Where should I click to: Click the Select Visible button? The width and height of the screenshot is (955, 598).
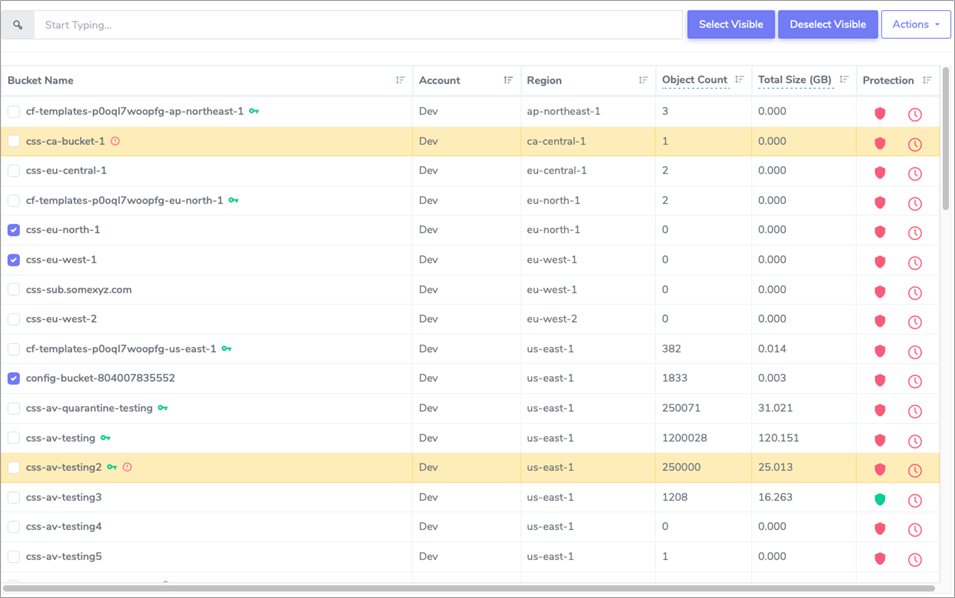730,24
